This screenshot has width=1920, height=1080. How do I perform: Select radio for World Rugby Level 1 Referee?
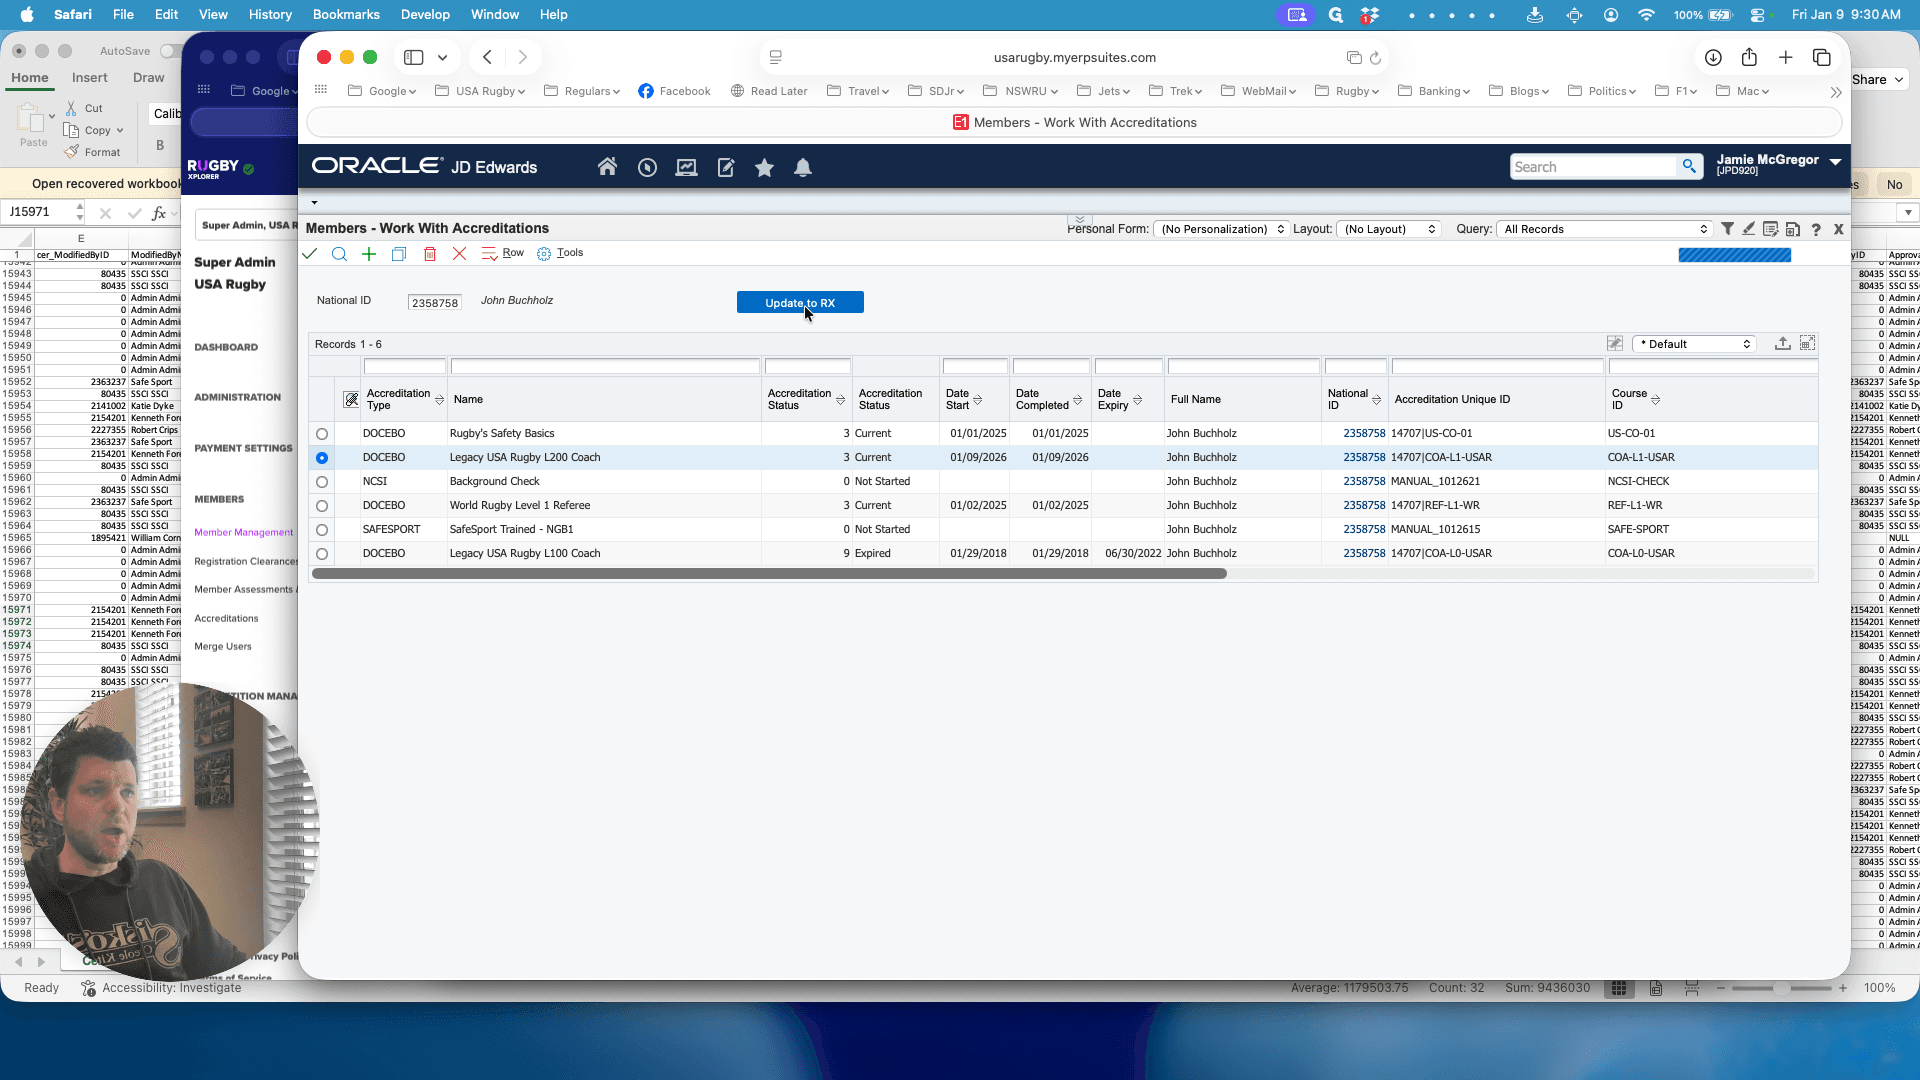322,506
